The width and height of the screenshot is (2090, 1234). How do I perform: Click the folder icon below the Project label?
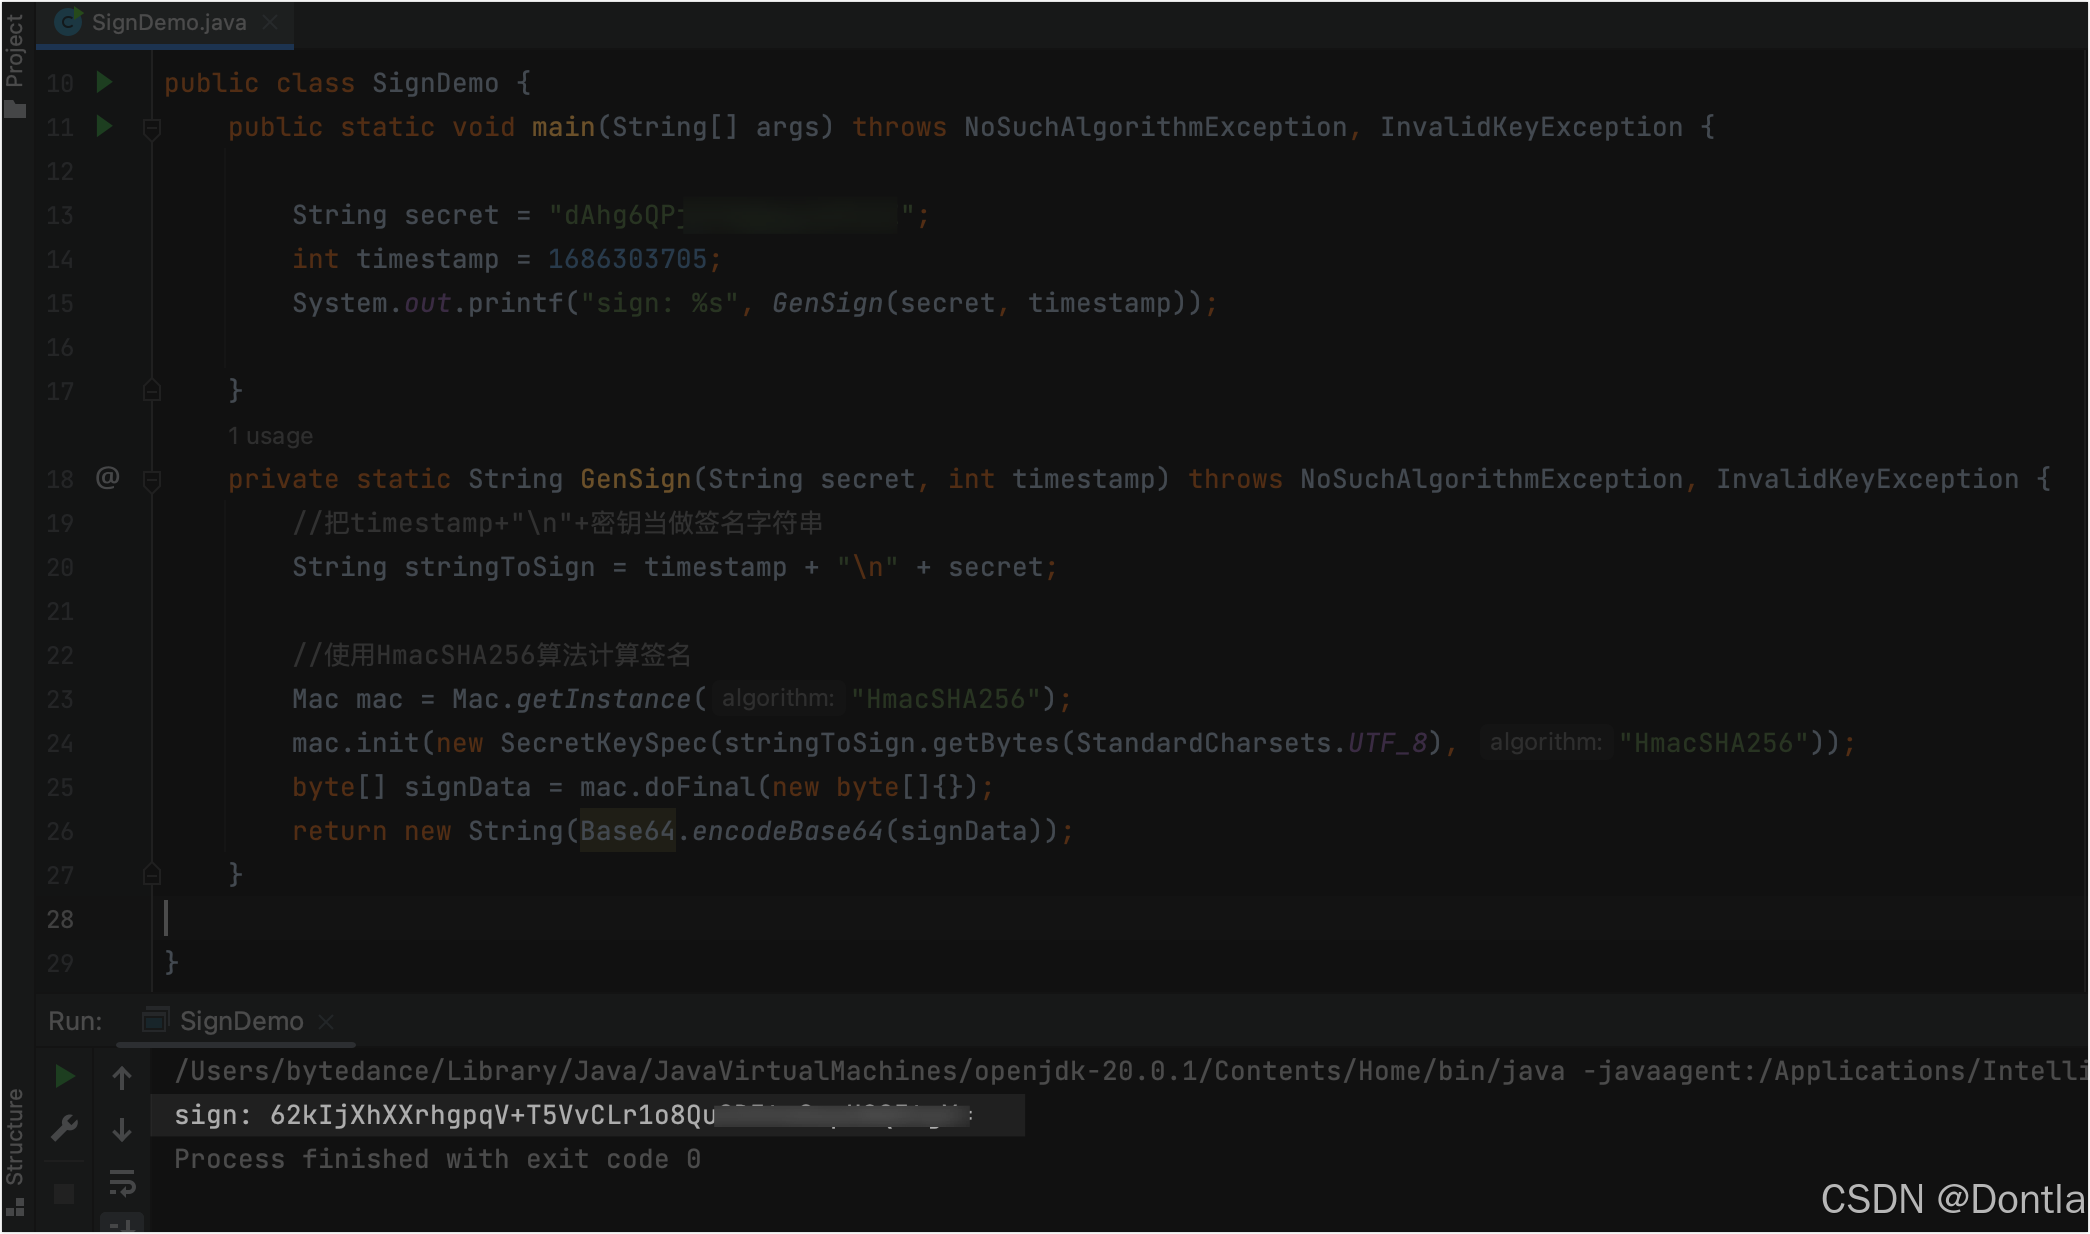pos(14,108)
